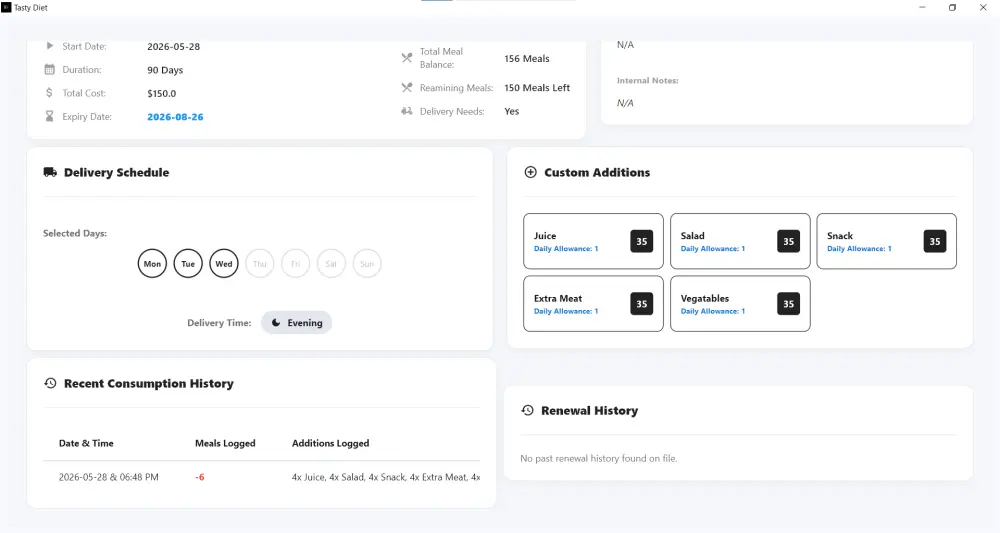Toggle the Wed delivery day circle

pos(224,263)
